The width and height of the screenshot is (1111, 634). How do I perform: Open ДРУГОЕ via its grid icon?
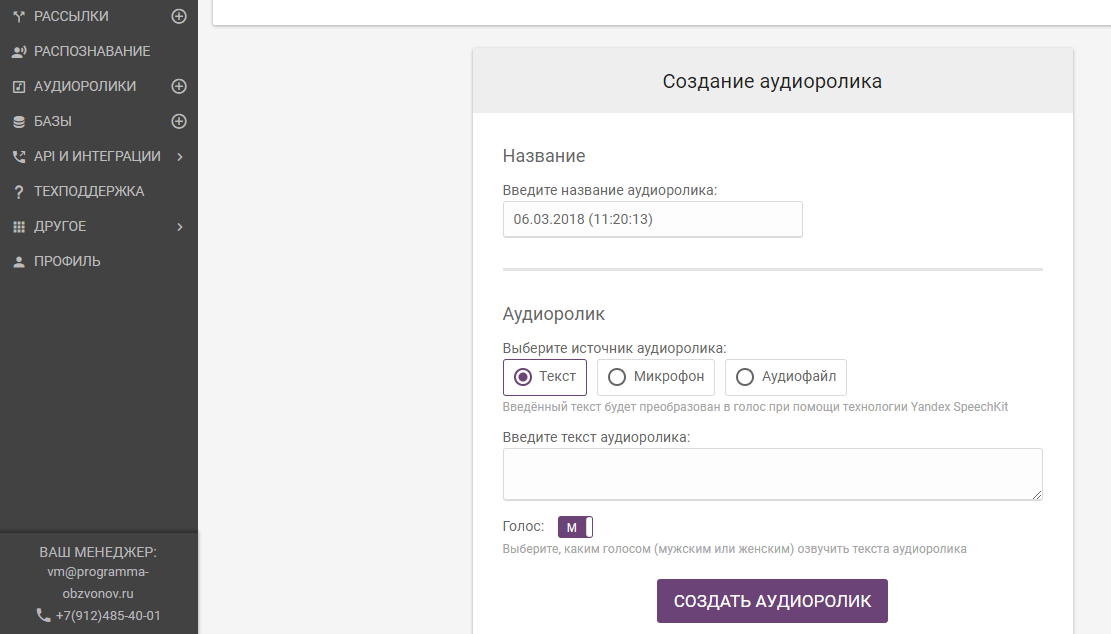tap(18, 226)
